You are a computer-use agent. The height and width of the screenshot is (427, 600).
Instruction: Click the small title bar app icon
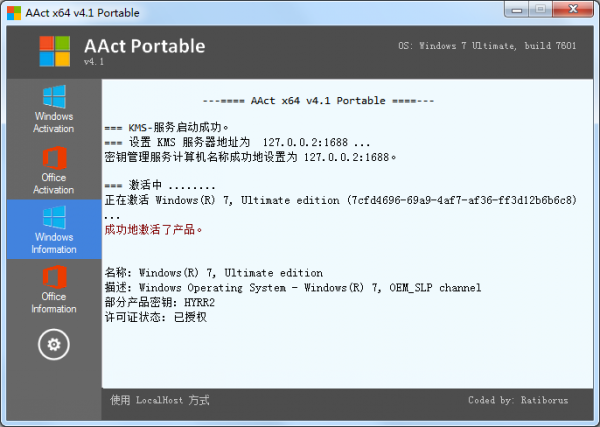click(x=14, y=13)
